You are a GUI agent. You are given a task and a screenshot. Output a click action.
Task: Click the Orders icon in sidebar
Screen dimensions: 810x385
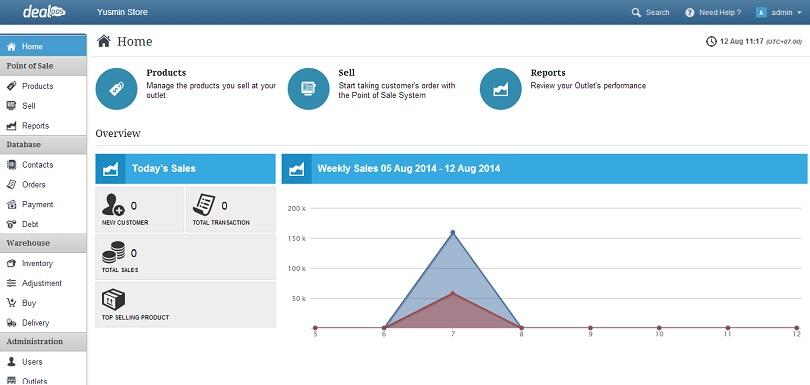(11, 184)
